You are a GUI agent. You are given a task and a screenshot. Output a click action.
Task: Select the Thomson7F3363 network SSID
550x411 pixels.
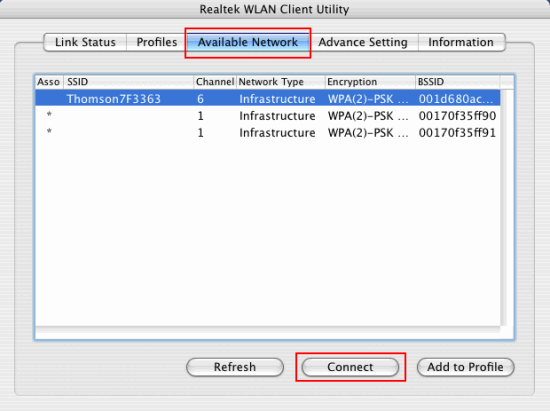[114, 99]
